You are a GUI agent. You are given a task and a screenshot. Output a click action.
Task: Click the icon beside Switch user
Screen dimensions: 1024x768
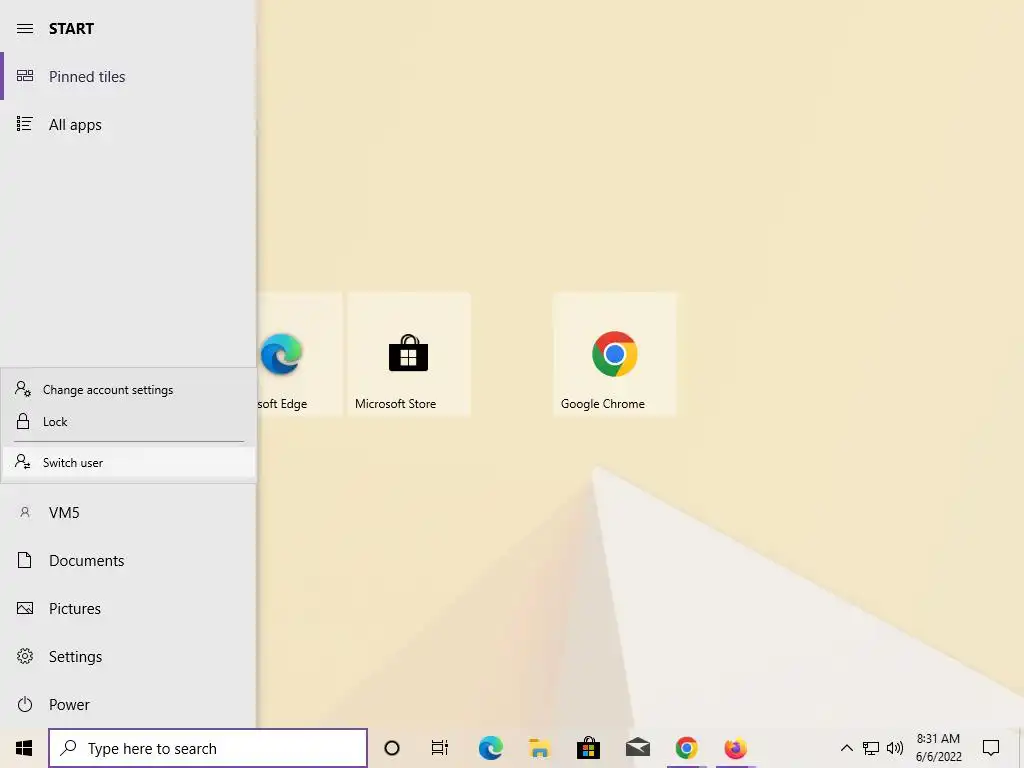pyautogui.click(x=23, y=462)
